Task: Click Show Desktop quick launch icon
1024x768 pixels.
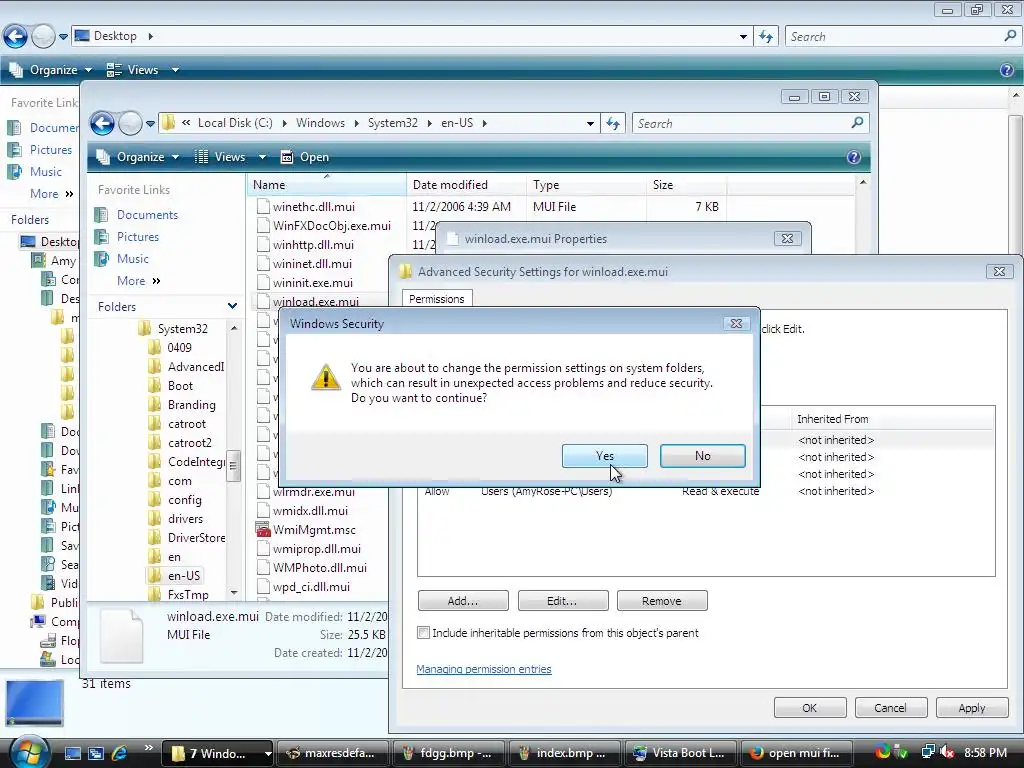Action: tap(72, 753)
